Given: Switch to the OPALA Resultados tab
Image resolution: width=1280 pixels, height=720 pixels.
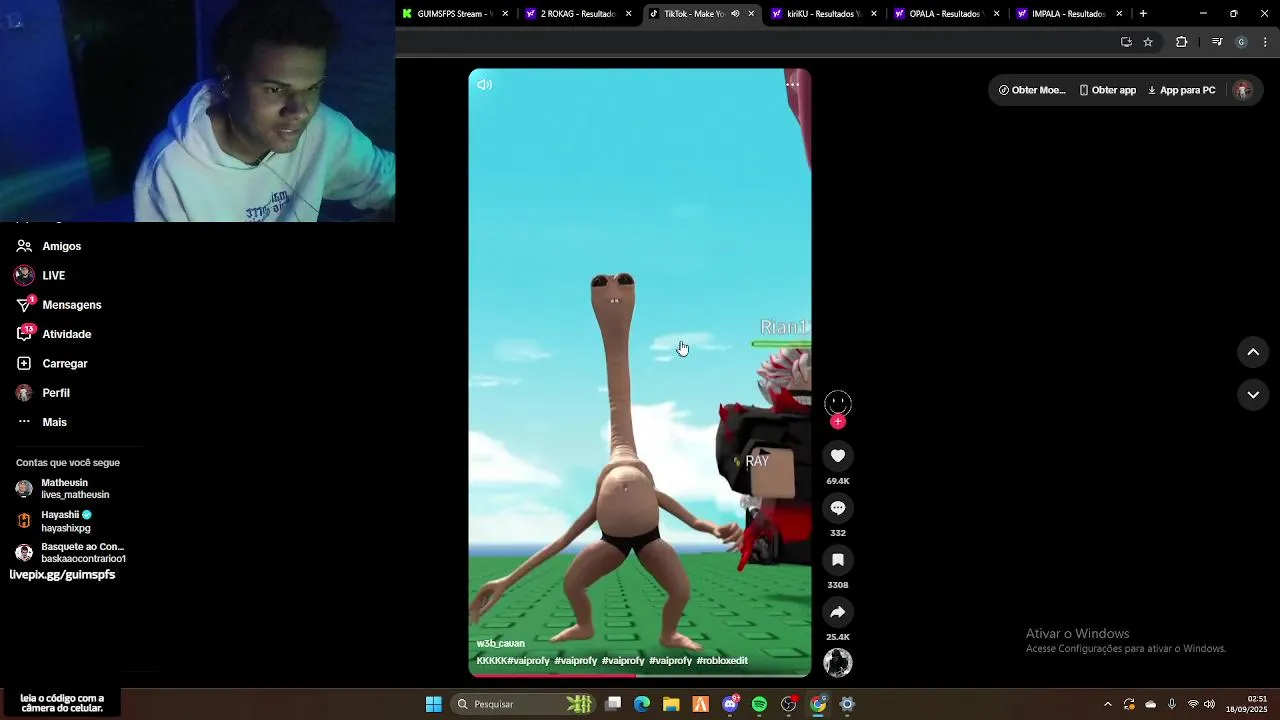Looking at the screenshot, I should 947,14.
